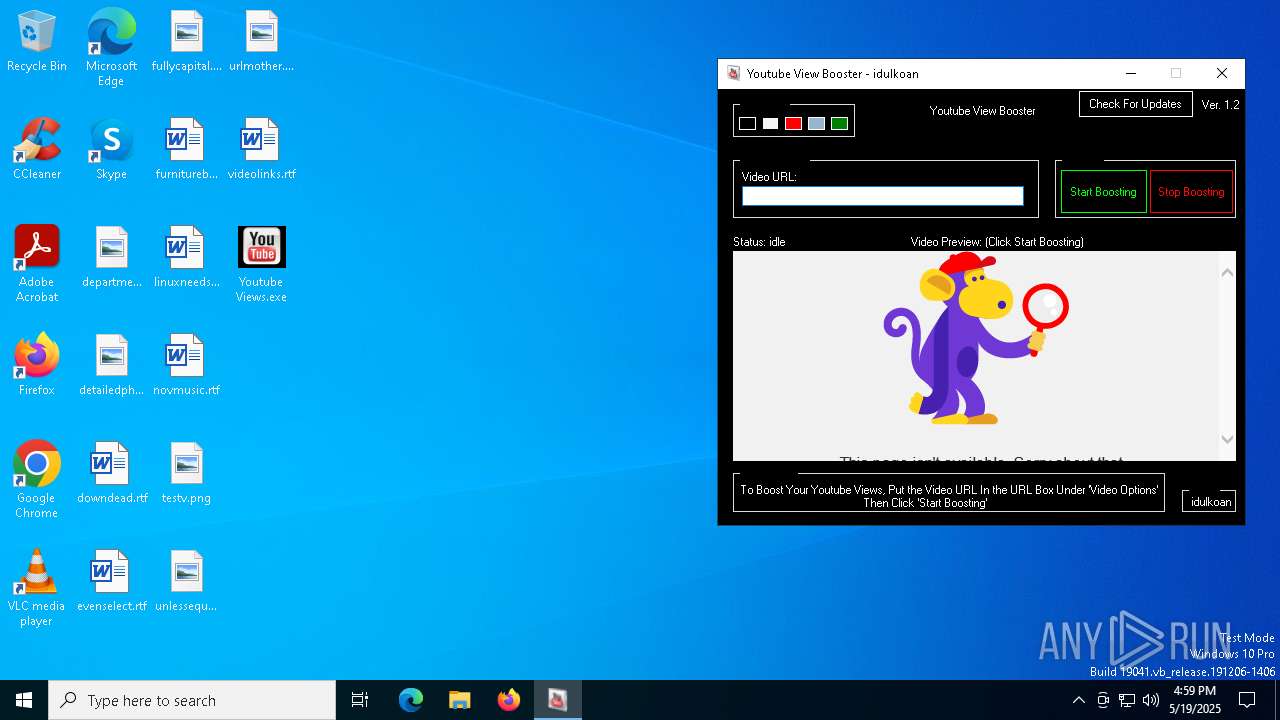Select the downdead.rtf document icon
The height and width of the screenshot is (720, 1280).
click(x=111, y=473)
